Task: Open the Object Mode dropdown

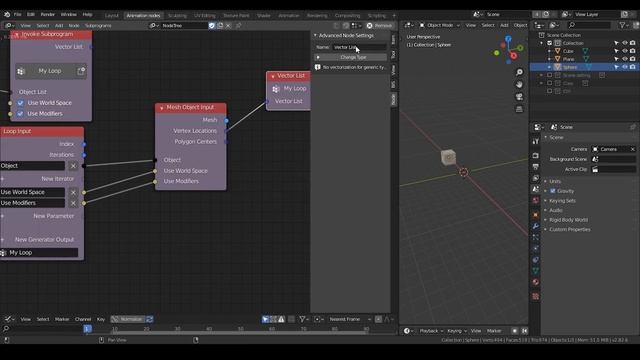Action: pyautogui.click(x=440, y=25)
